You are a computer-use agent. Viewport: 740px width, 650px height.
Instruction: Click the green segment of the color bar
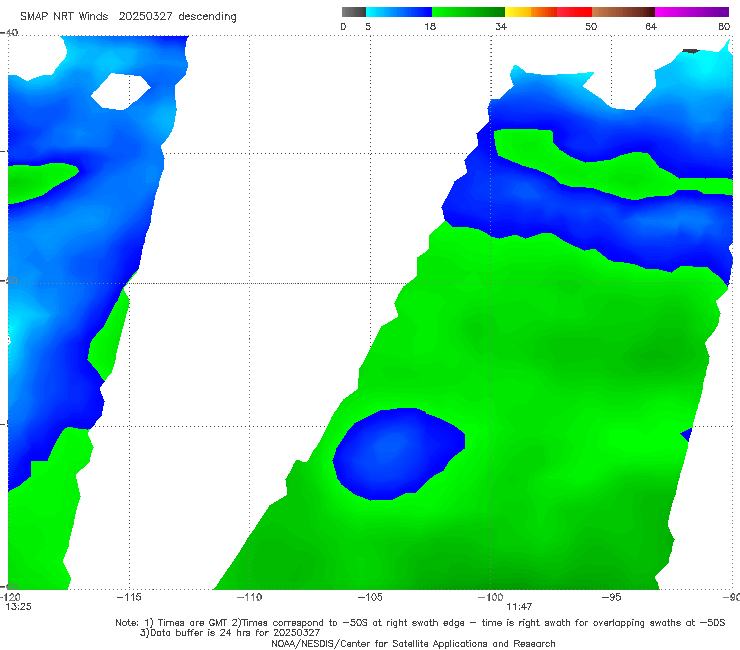coord(468,12)
